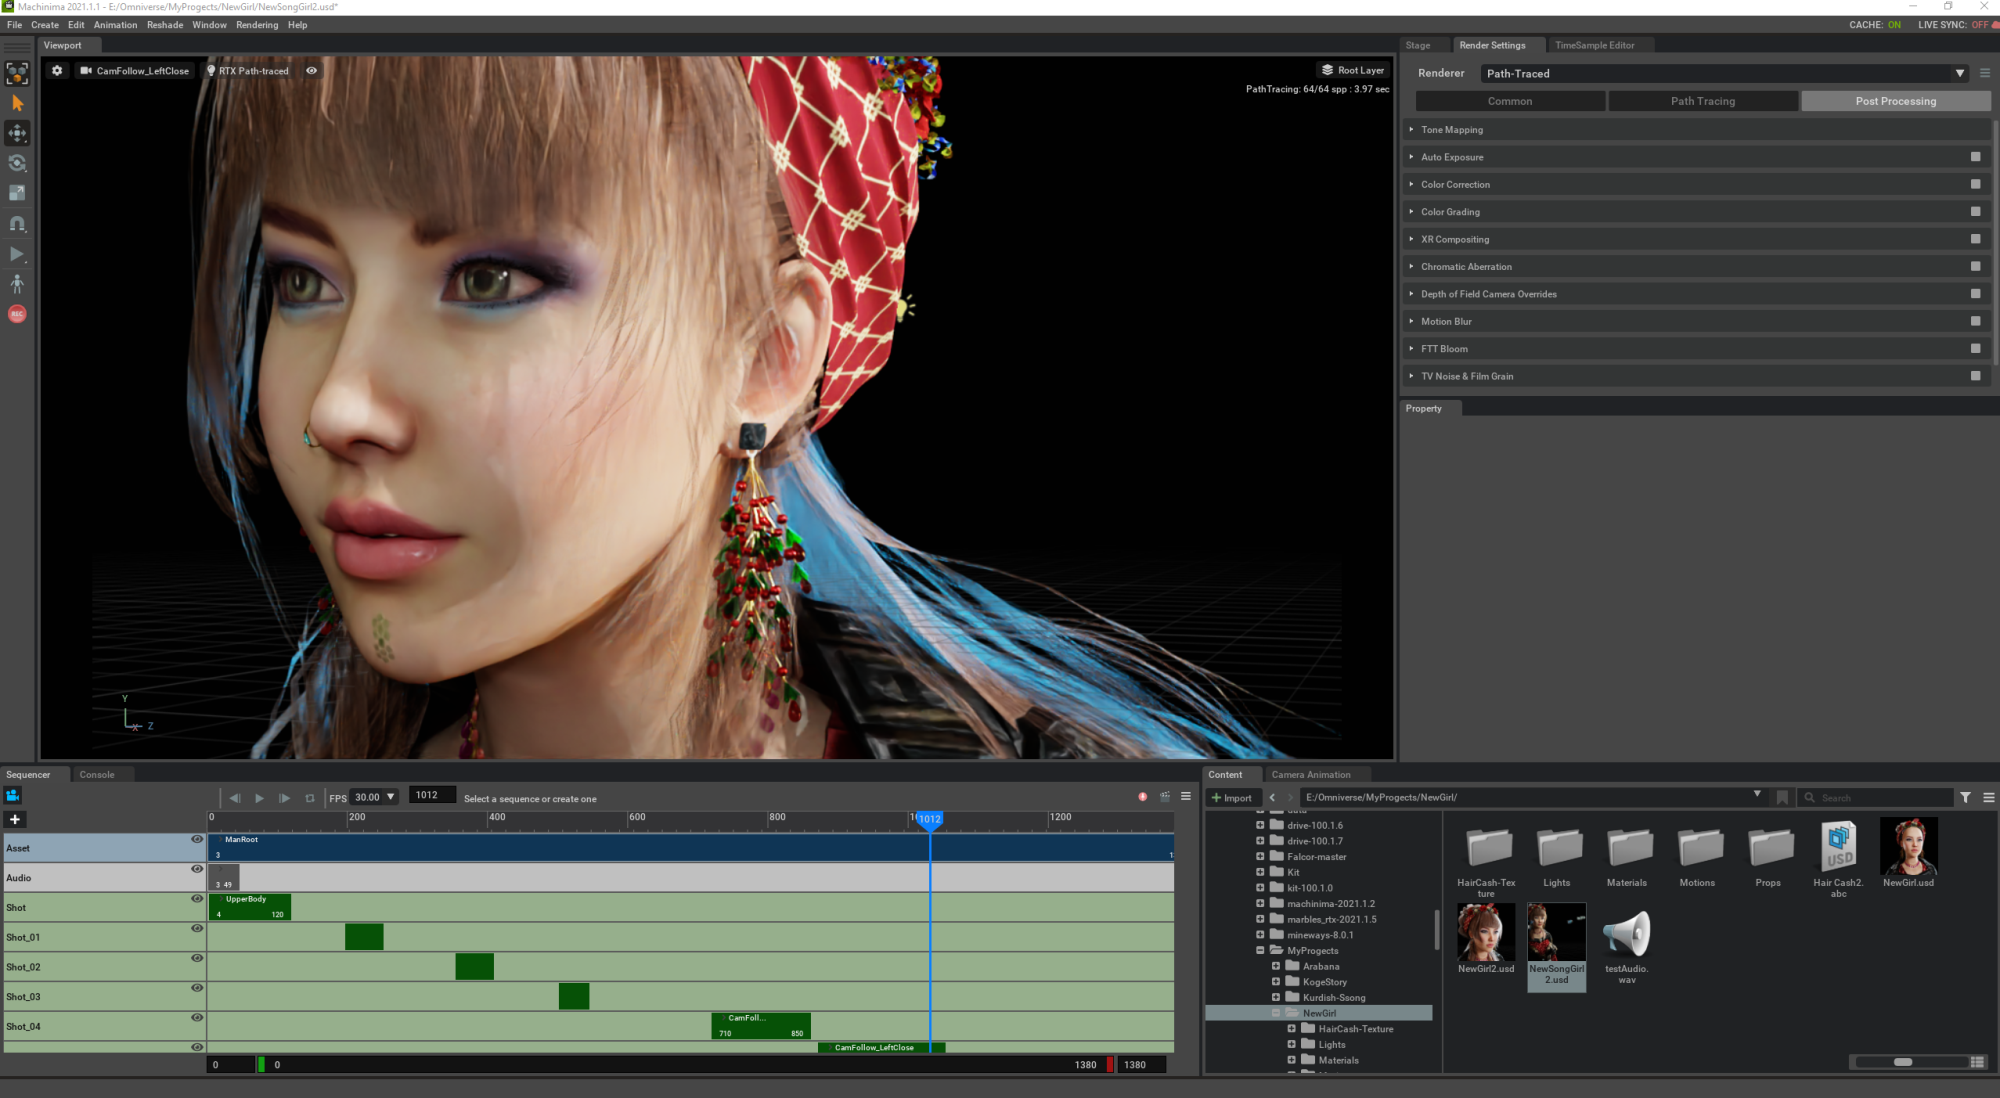Screen dimensions: 2000x1098
Task: Enable the Motion Blur checkbox
Action: pos(1975,321)
